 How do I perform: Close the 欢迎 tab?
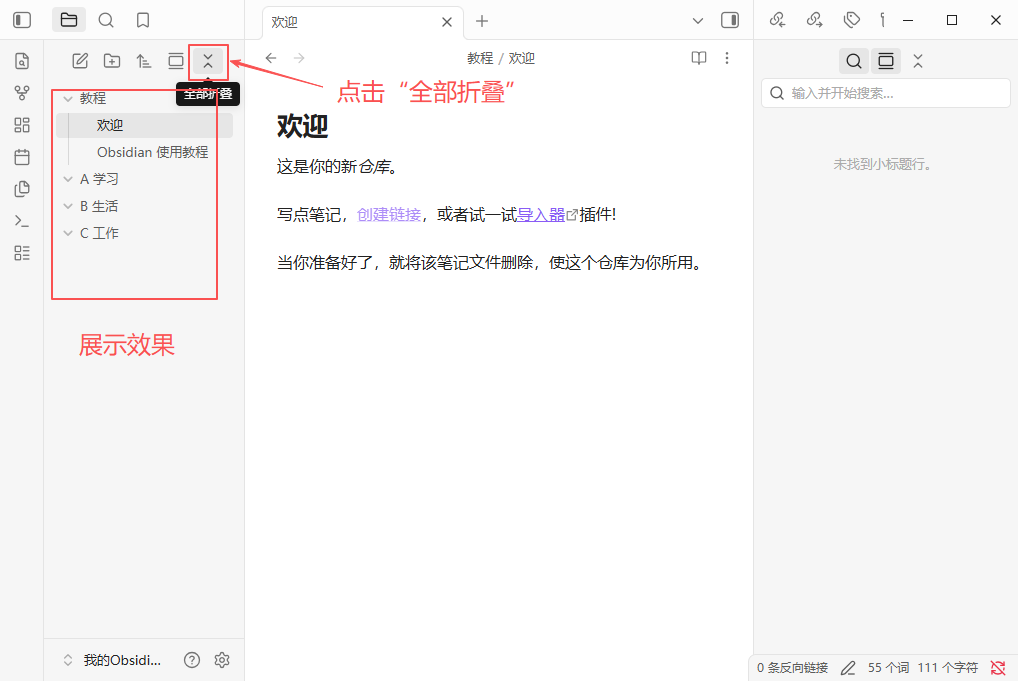447,22
